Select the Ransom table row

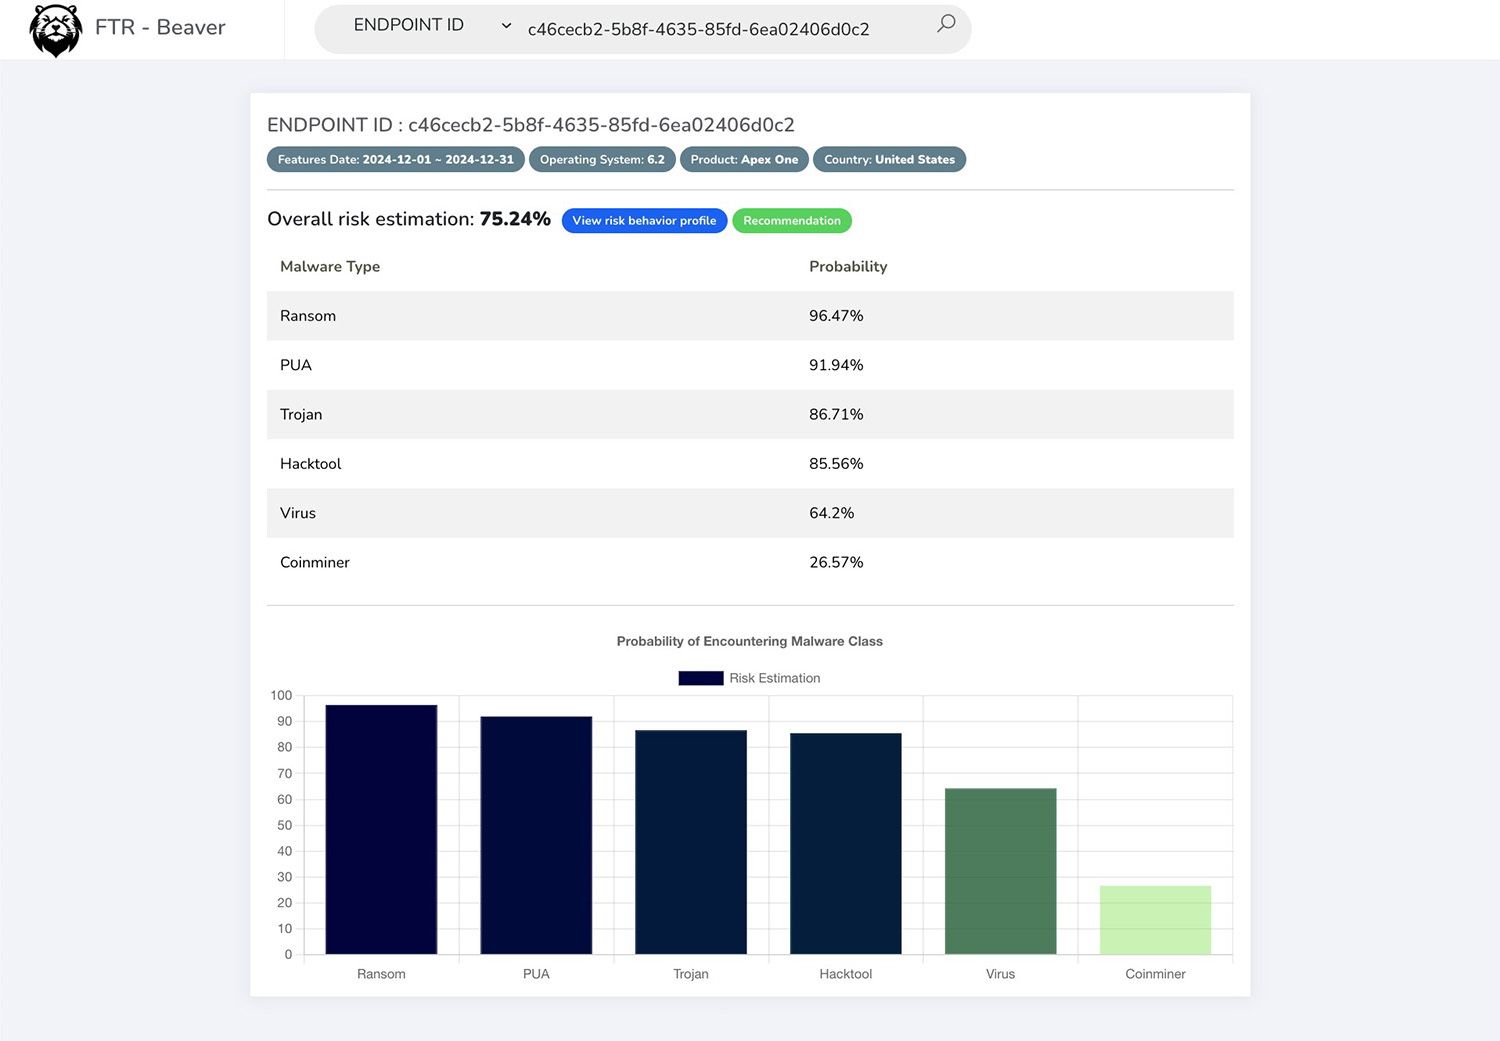749,316
